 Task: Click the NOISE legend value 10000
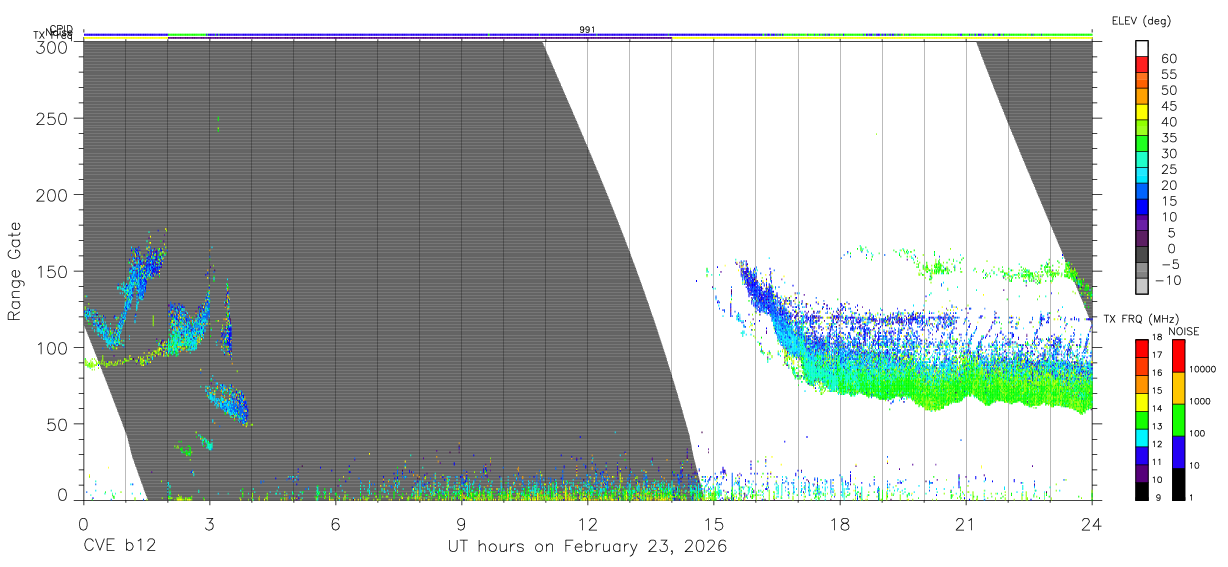click(1204, 370)
